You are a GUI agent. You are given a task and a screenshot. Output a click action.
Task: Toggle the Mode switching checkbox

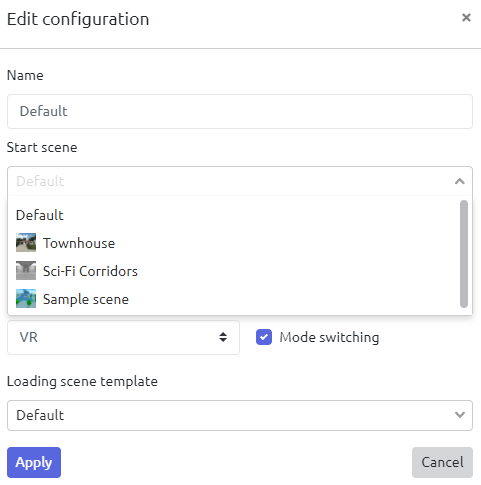pos(264,337)
